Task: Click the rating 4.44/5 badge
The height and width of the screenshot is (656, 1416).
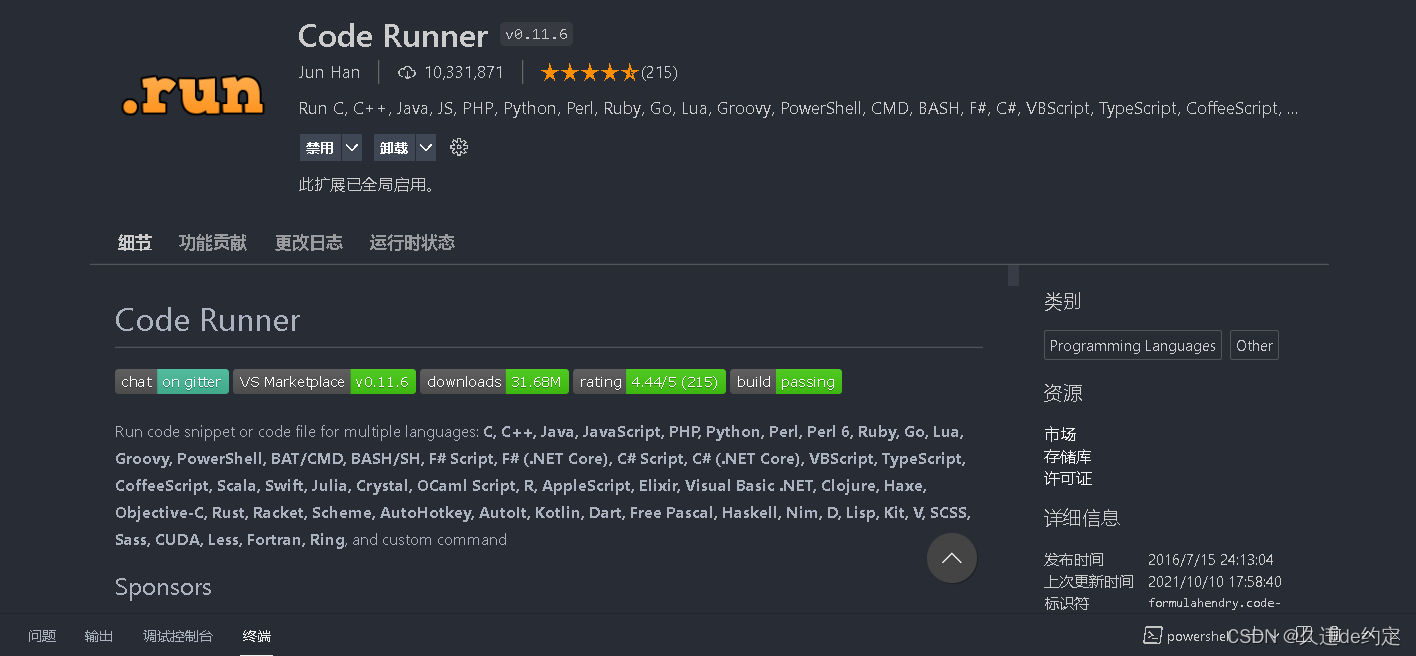Action: coord(649,381)
